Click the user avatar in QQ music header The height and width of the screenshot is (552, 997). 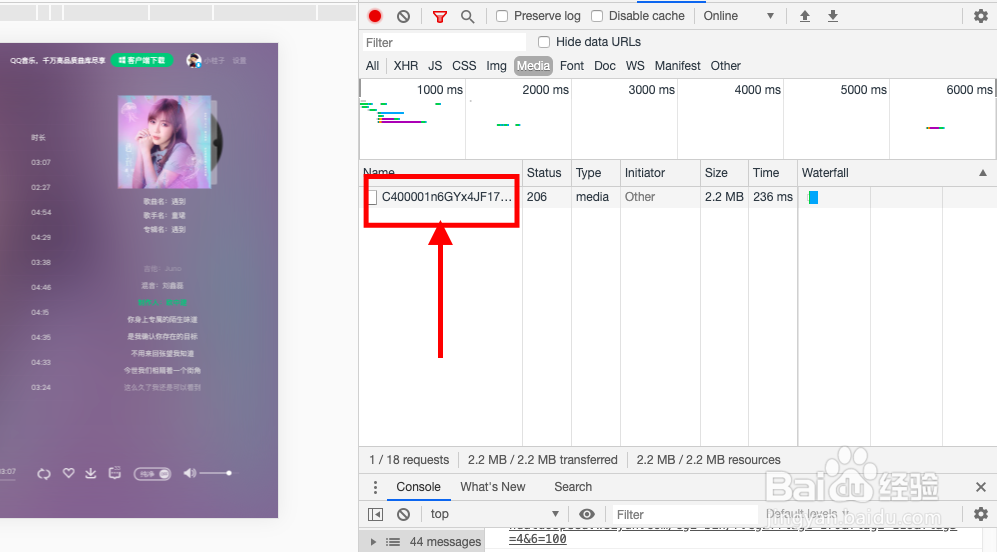click(193, 60)
